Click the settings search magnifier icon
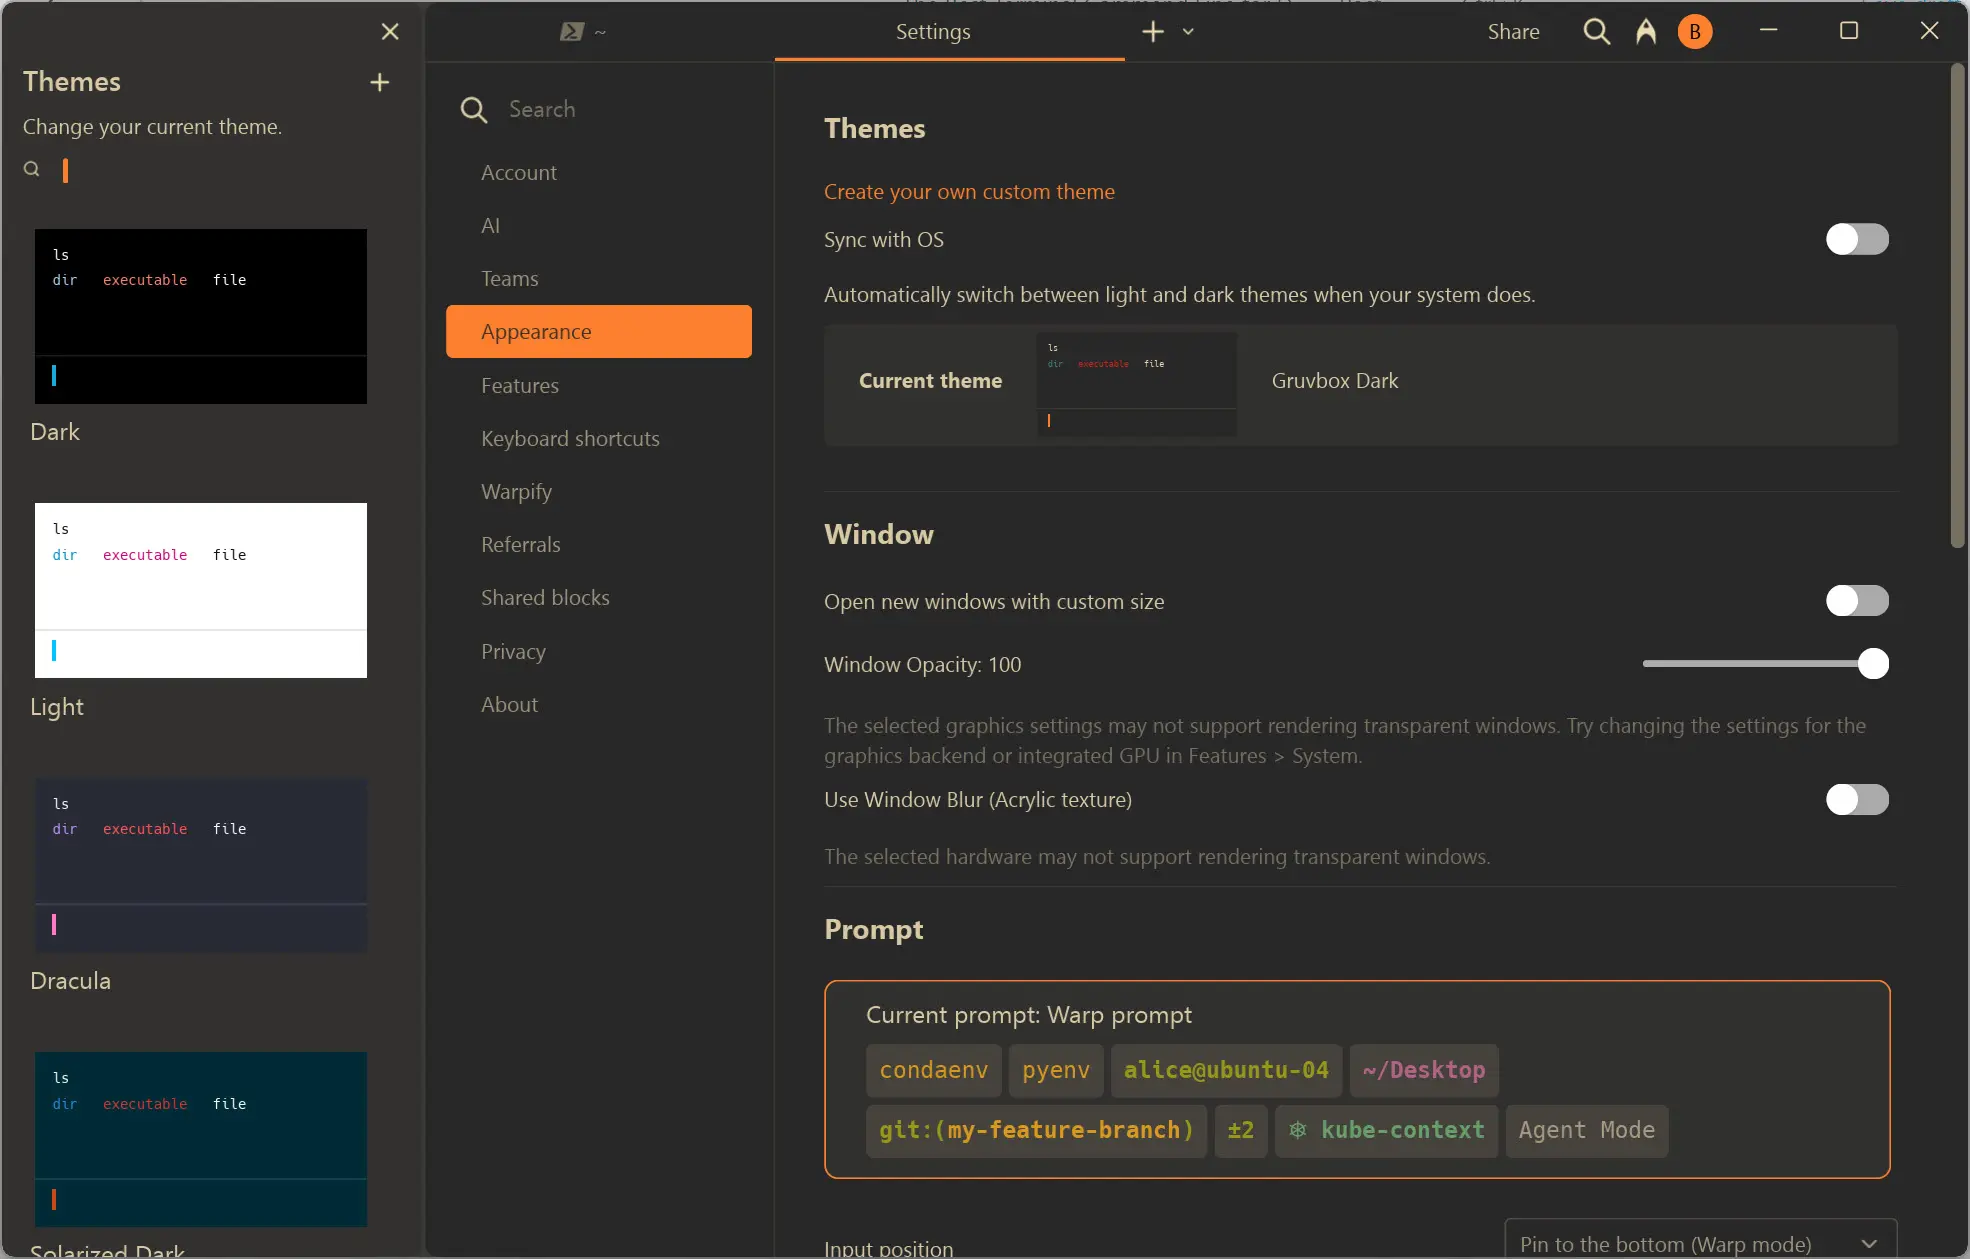This screenshot has height=1259, width=1970. click(473, 109)
